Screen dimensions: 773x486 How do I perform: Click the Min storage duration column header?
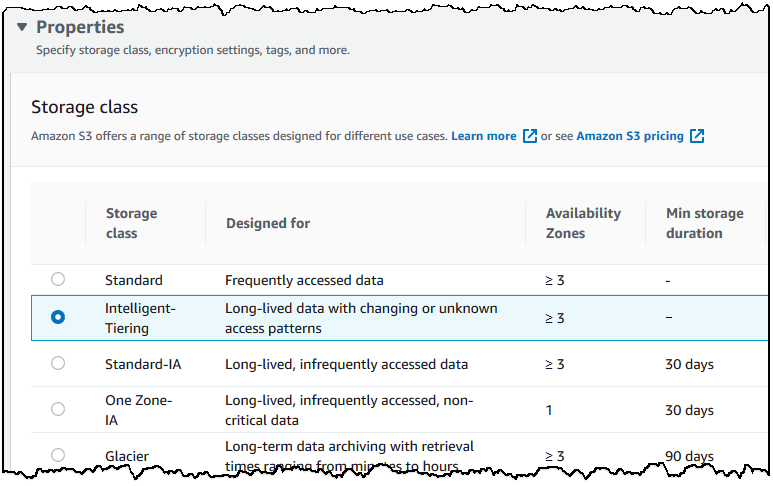tap(704, 223)
